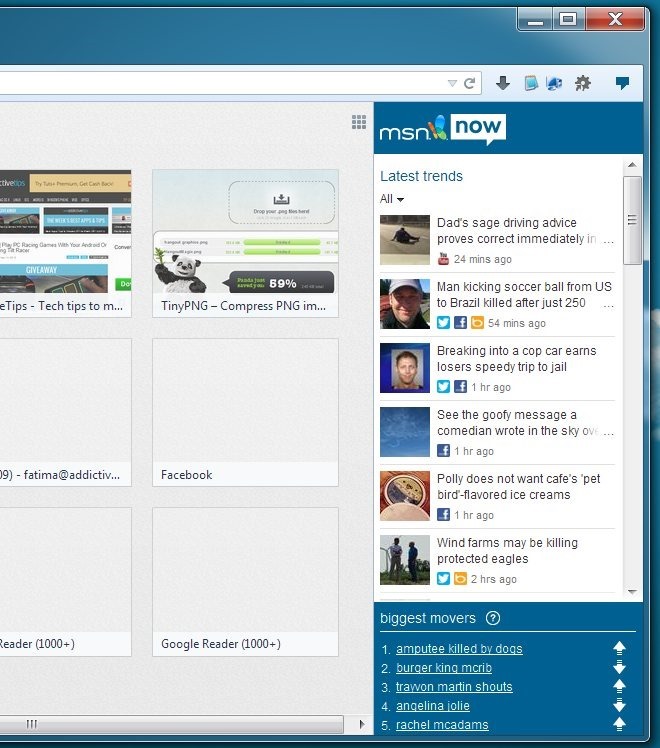Open the Downloads arrow in toolbar
This screenshot has height=748, width=660.
point(503,83)
